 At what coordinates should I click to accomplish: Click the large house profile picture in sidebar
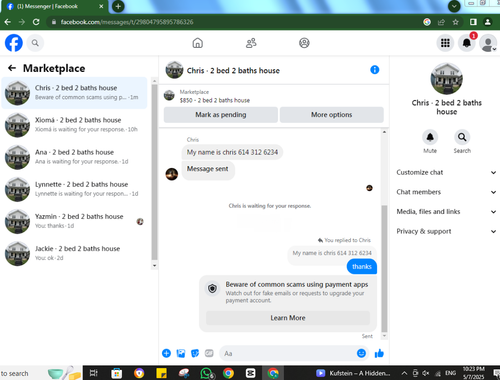click(447, 79)
